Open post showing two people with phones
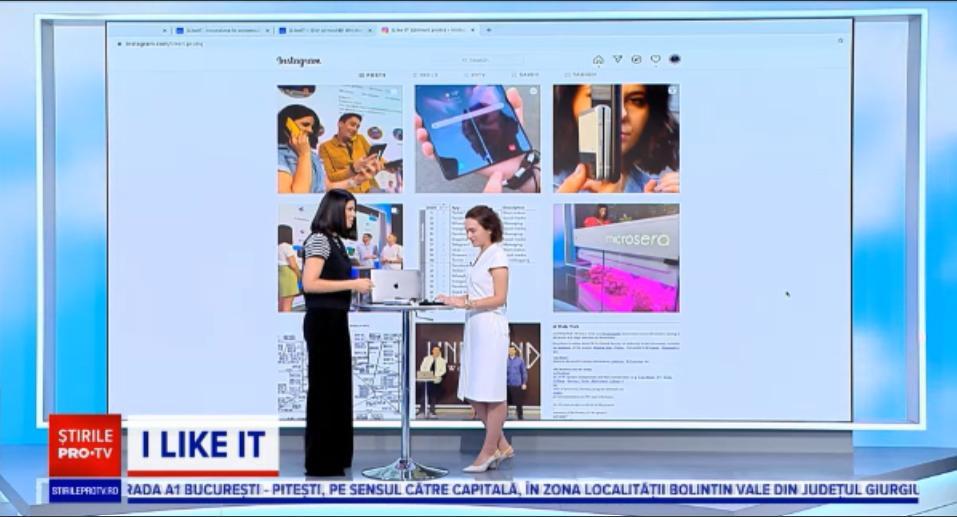 coord(340,139)
